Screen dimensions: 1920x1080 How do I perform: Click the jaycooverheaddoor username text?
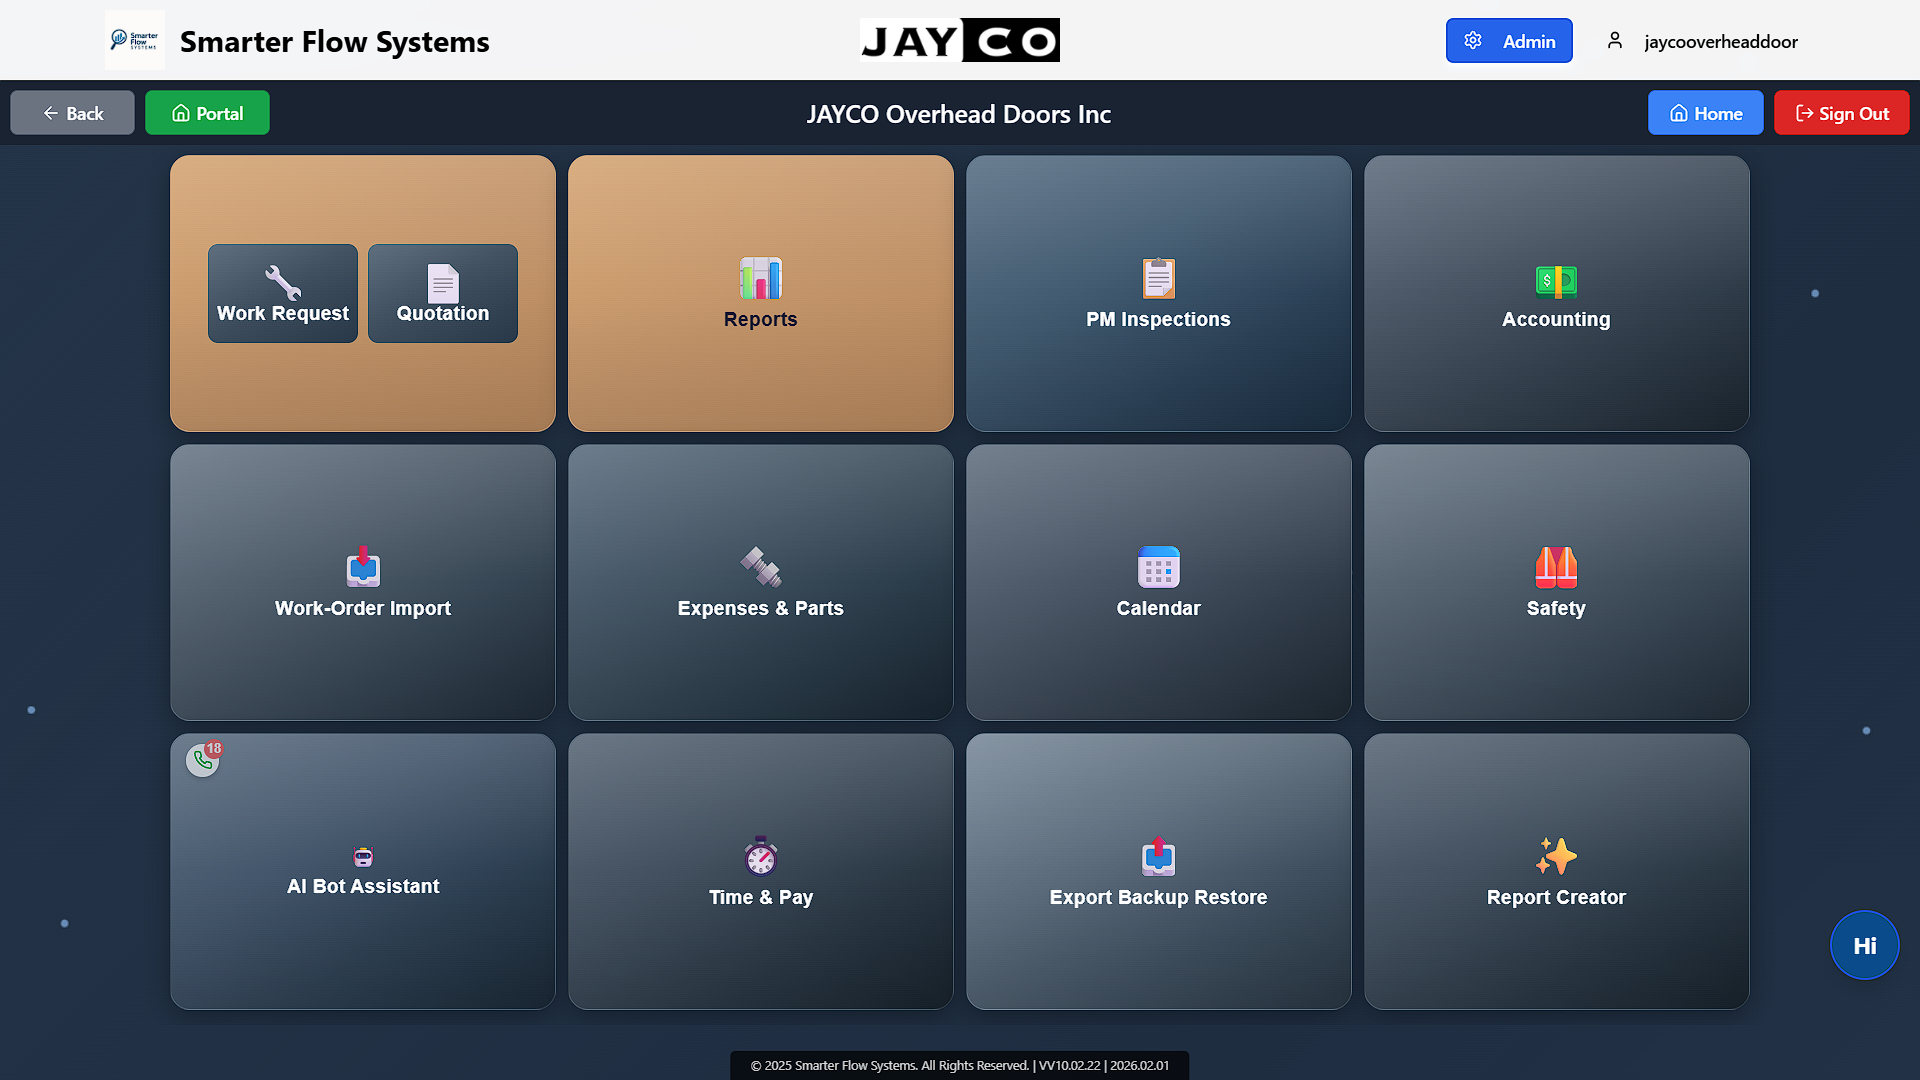[1721, 42]
